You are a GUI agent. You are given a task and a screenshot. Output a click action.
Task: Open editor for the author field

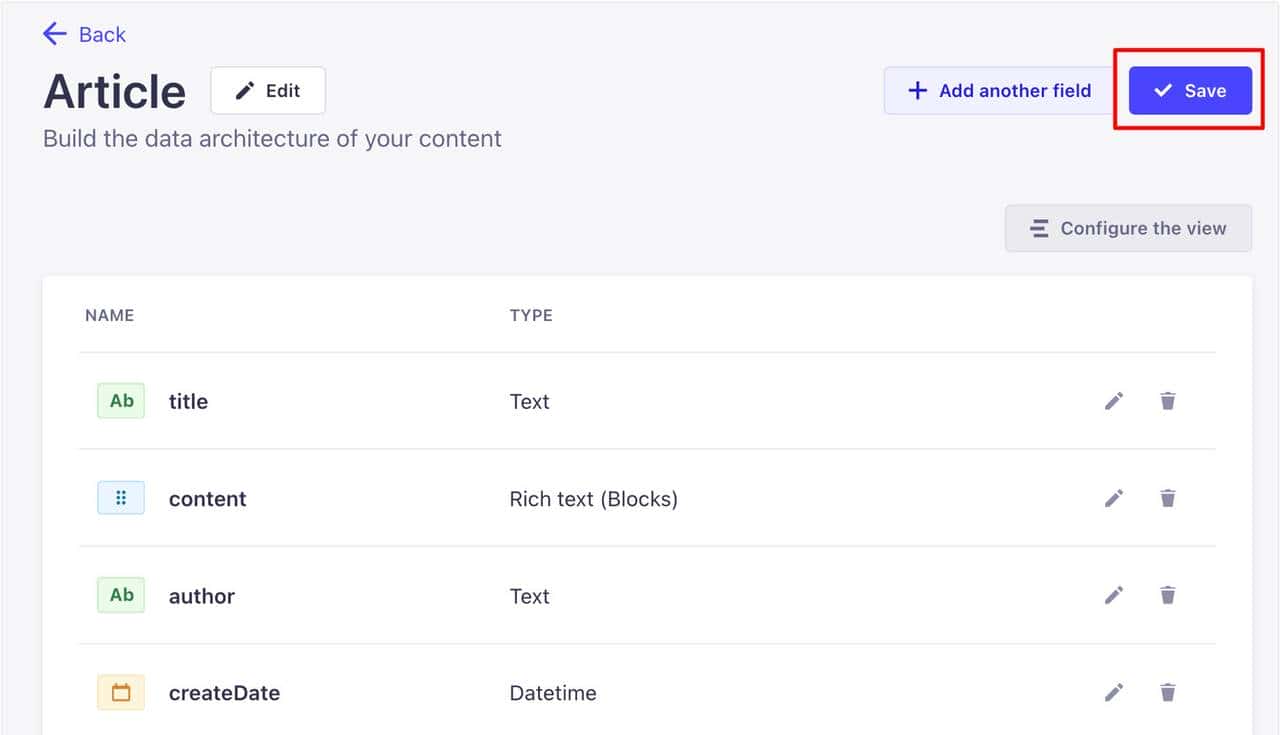pyautogui.click(x=1114, y=595)
